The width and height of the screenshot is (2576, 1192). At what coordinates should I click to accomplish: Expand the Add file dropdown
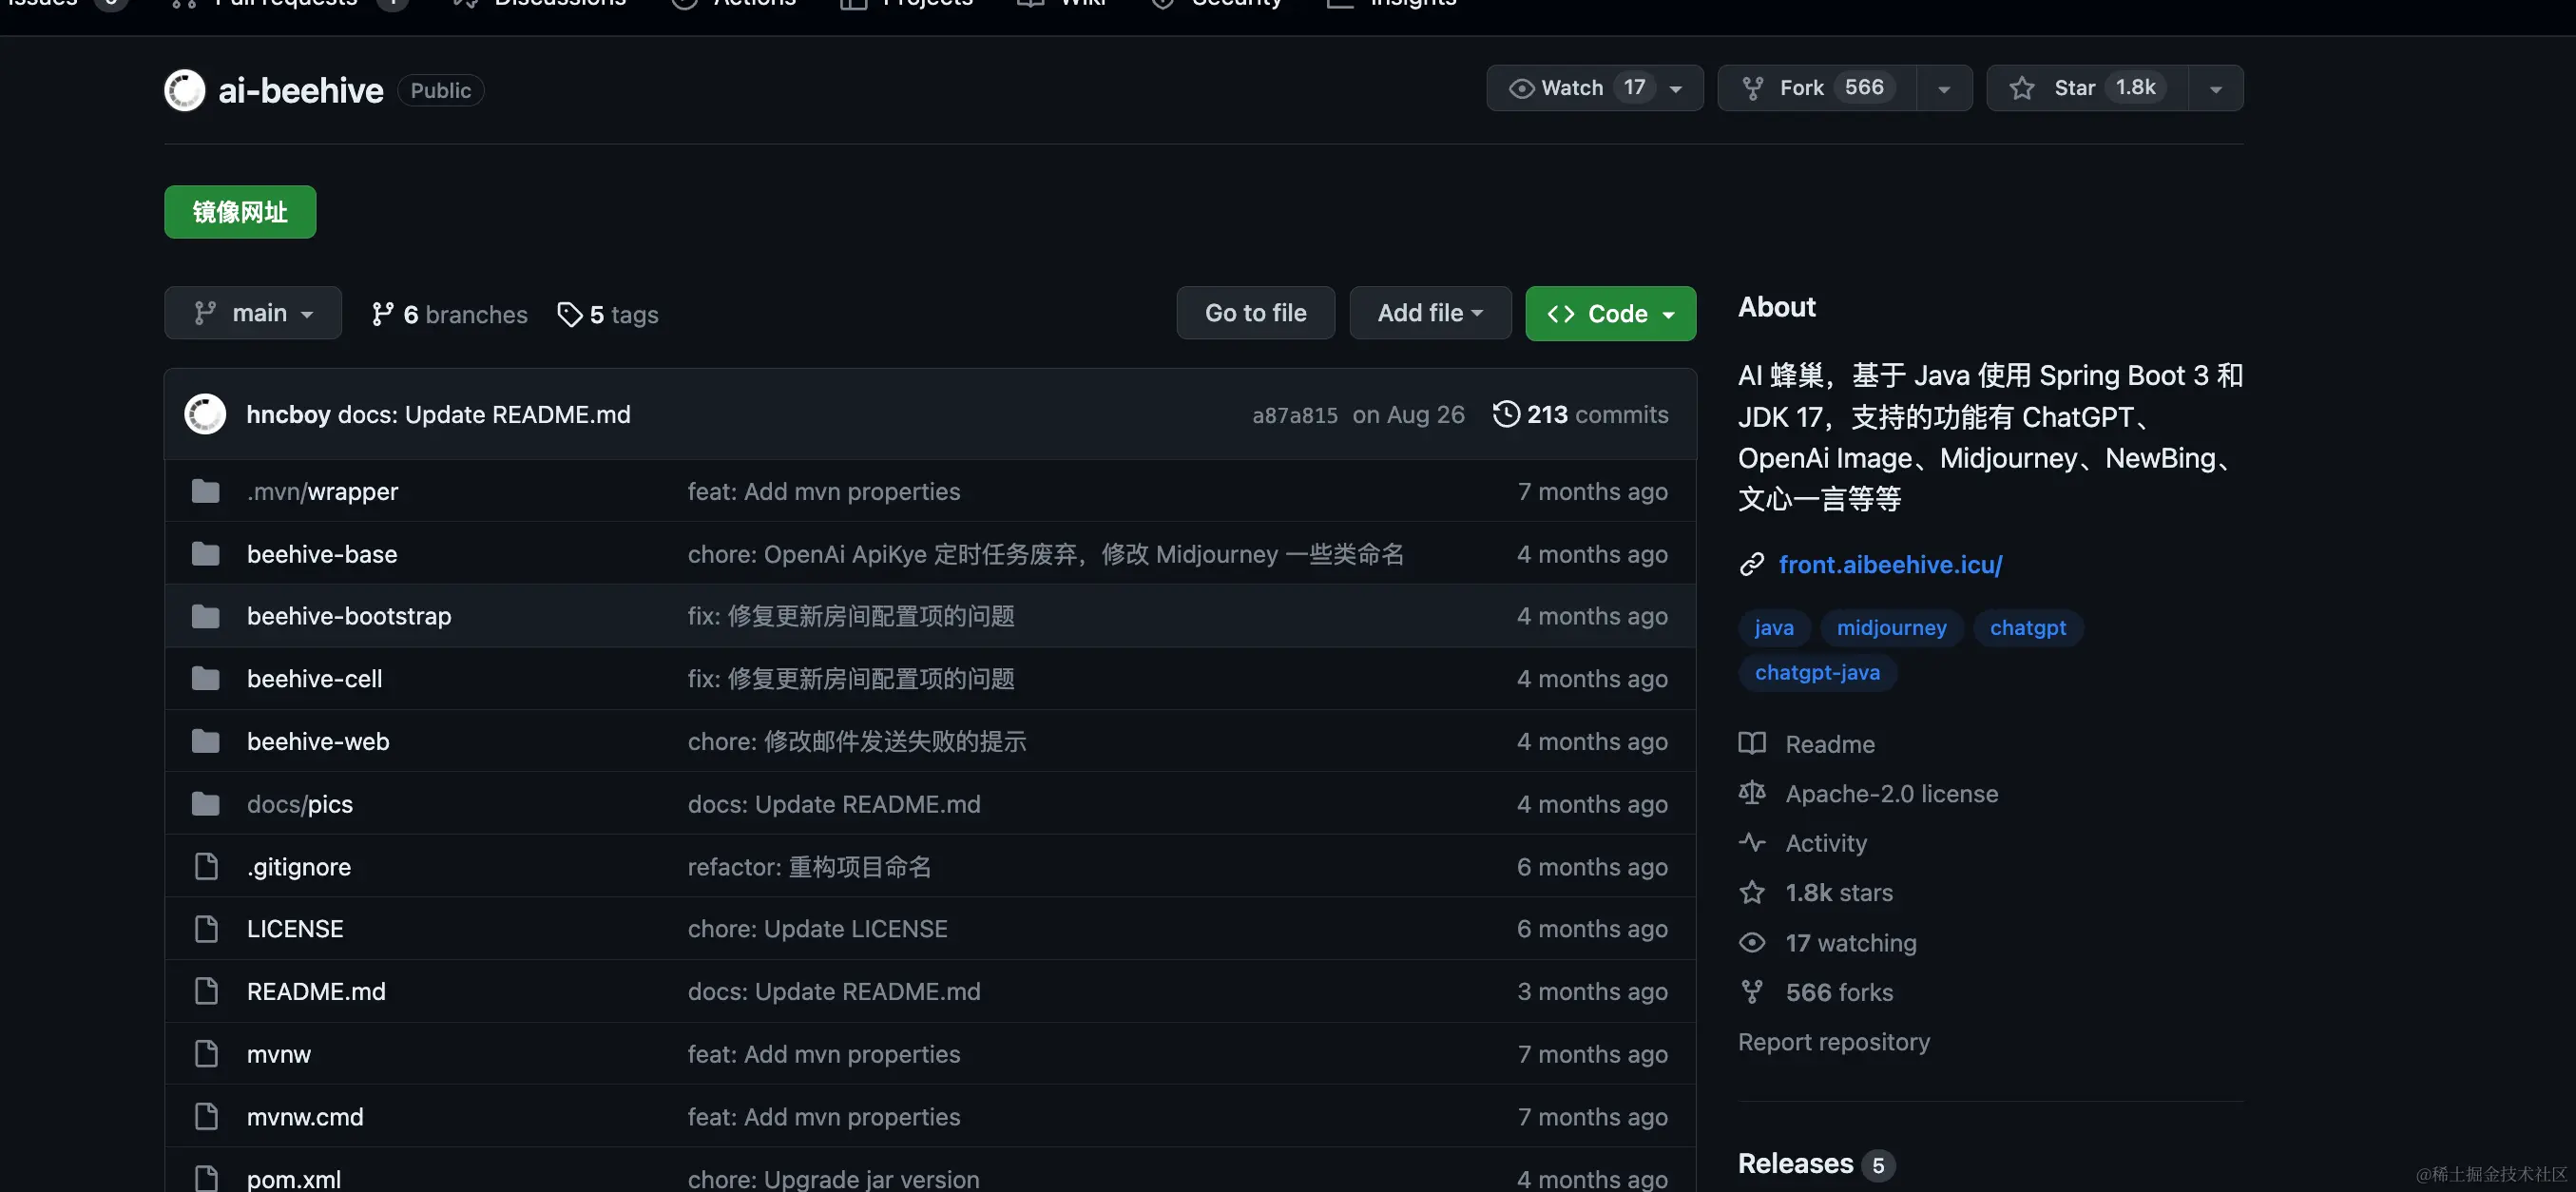(1429, 313)
